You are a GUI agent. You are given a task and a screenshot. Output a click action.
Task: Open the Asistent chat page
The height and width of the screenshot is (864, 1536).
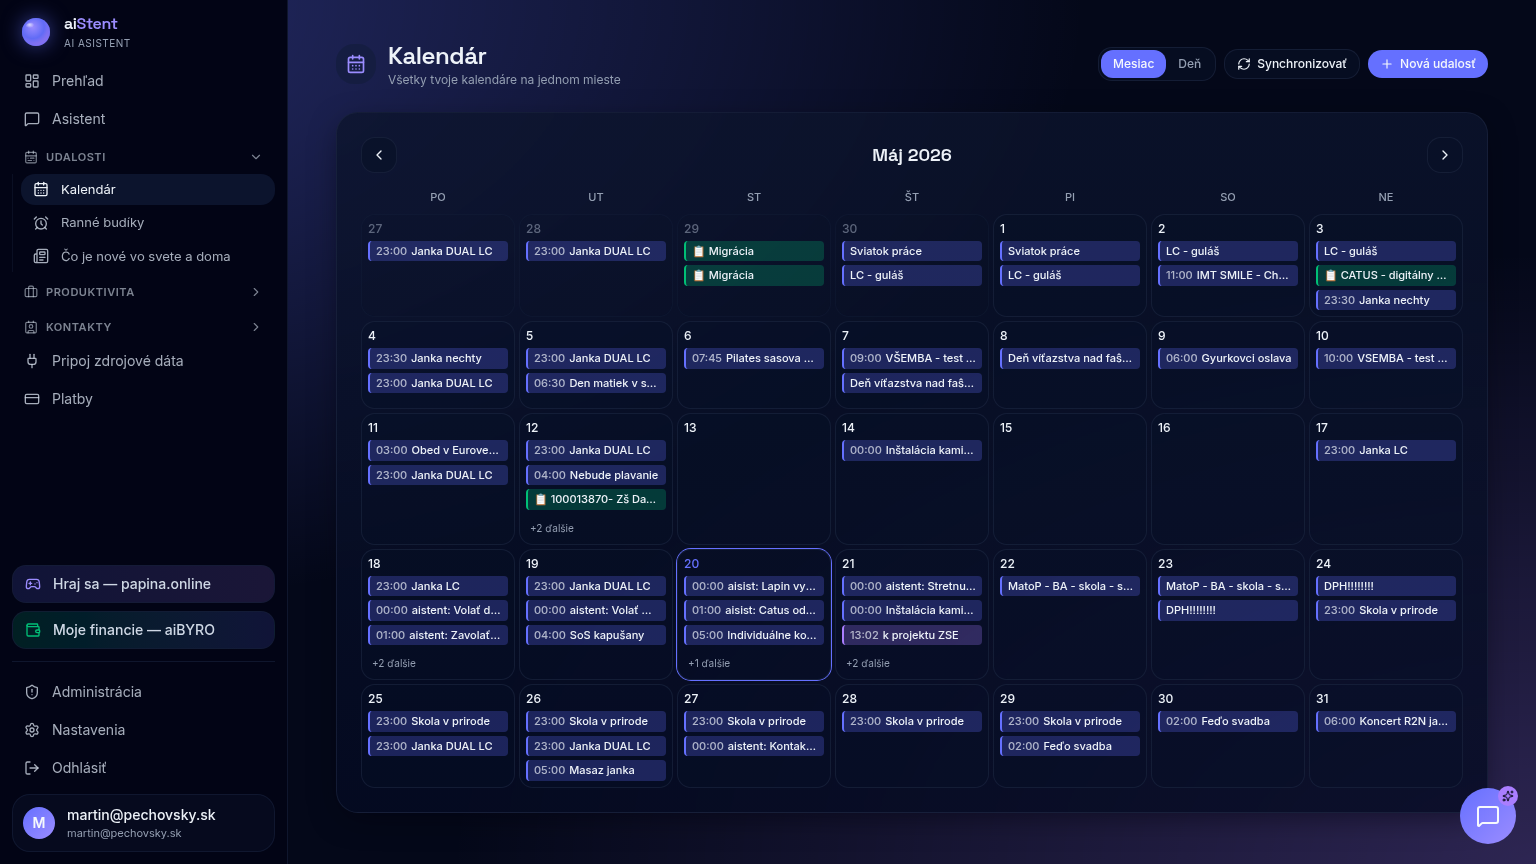pos(143,119)
